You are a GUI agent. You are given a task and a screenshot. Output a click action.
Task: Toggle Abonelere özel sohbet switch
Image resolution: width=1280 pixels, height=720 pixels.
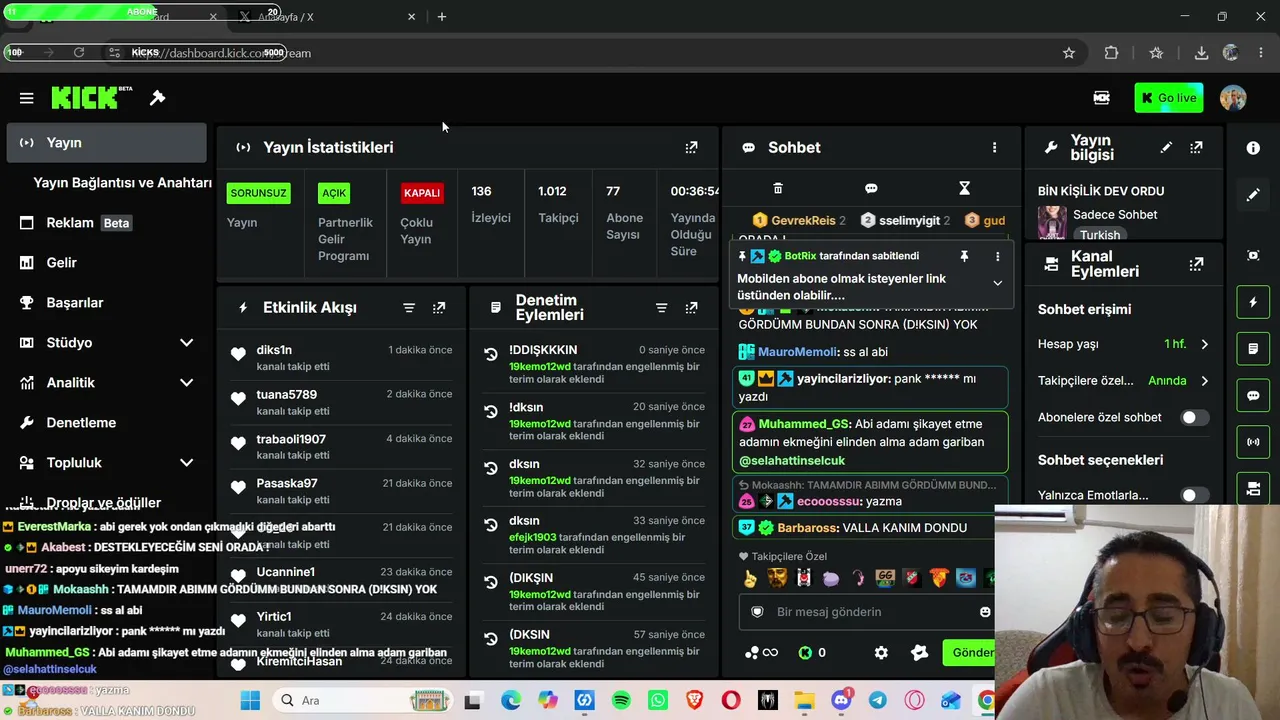[x=1193, y=417]
